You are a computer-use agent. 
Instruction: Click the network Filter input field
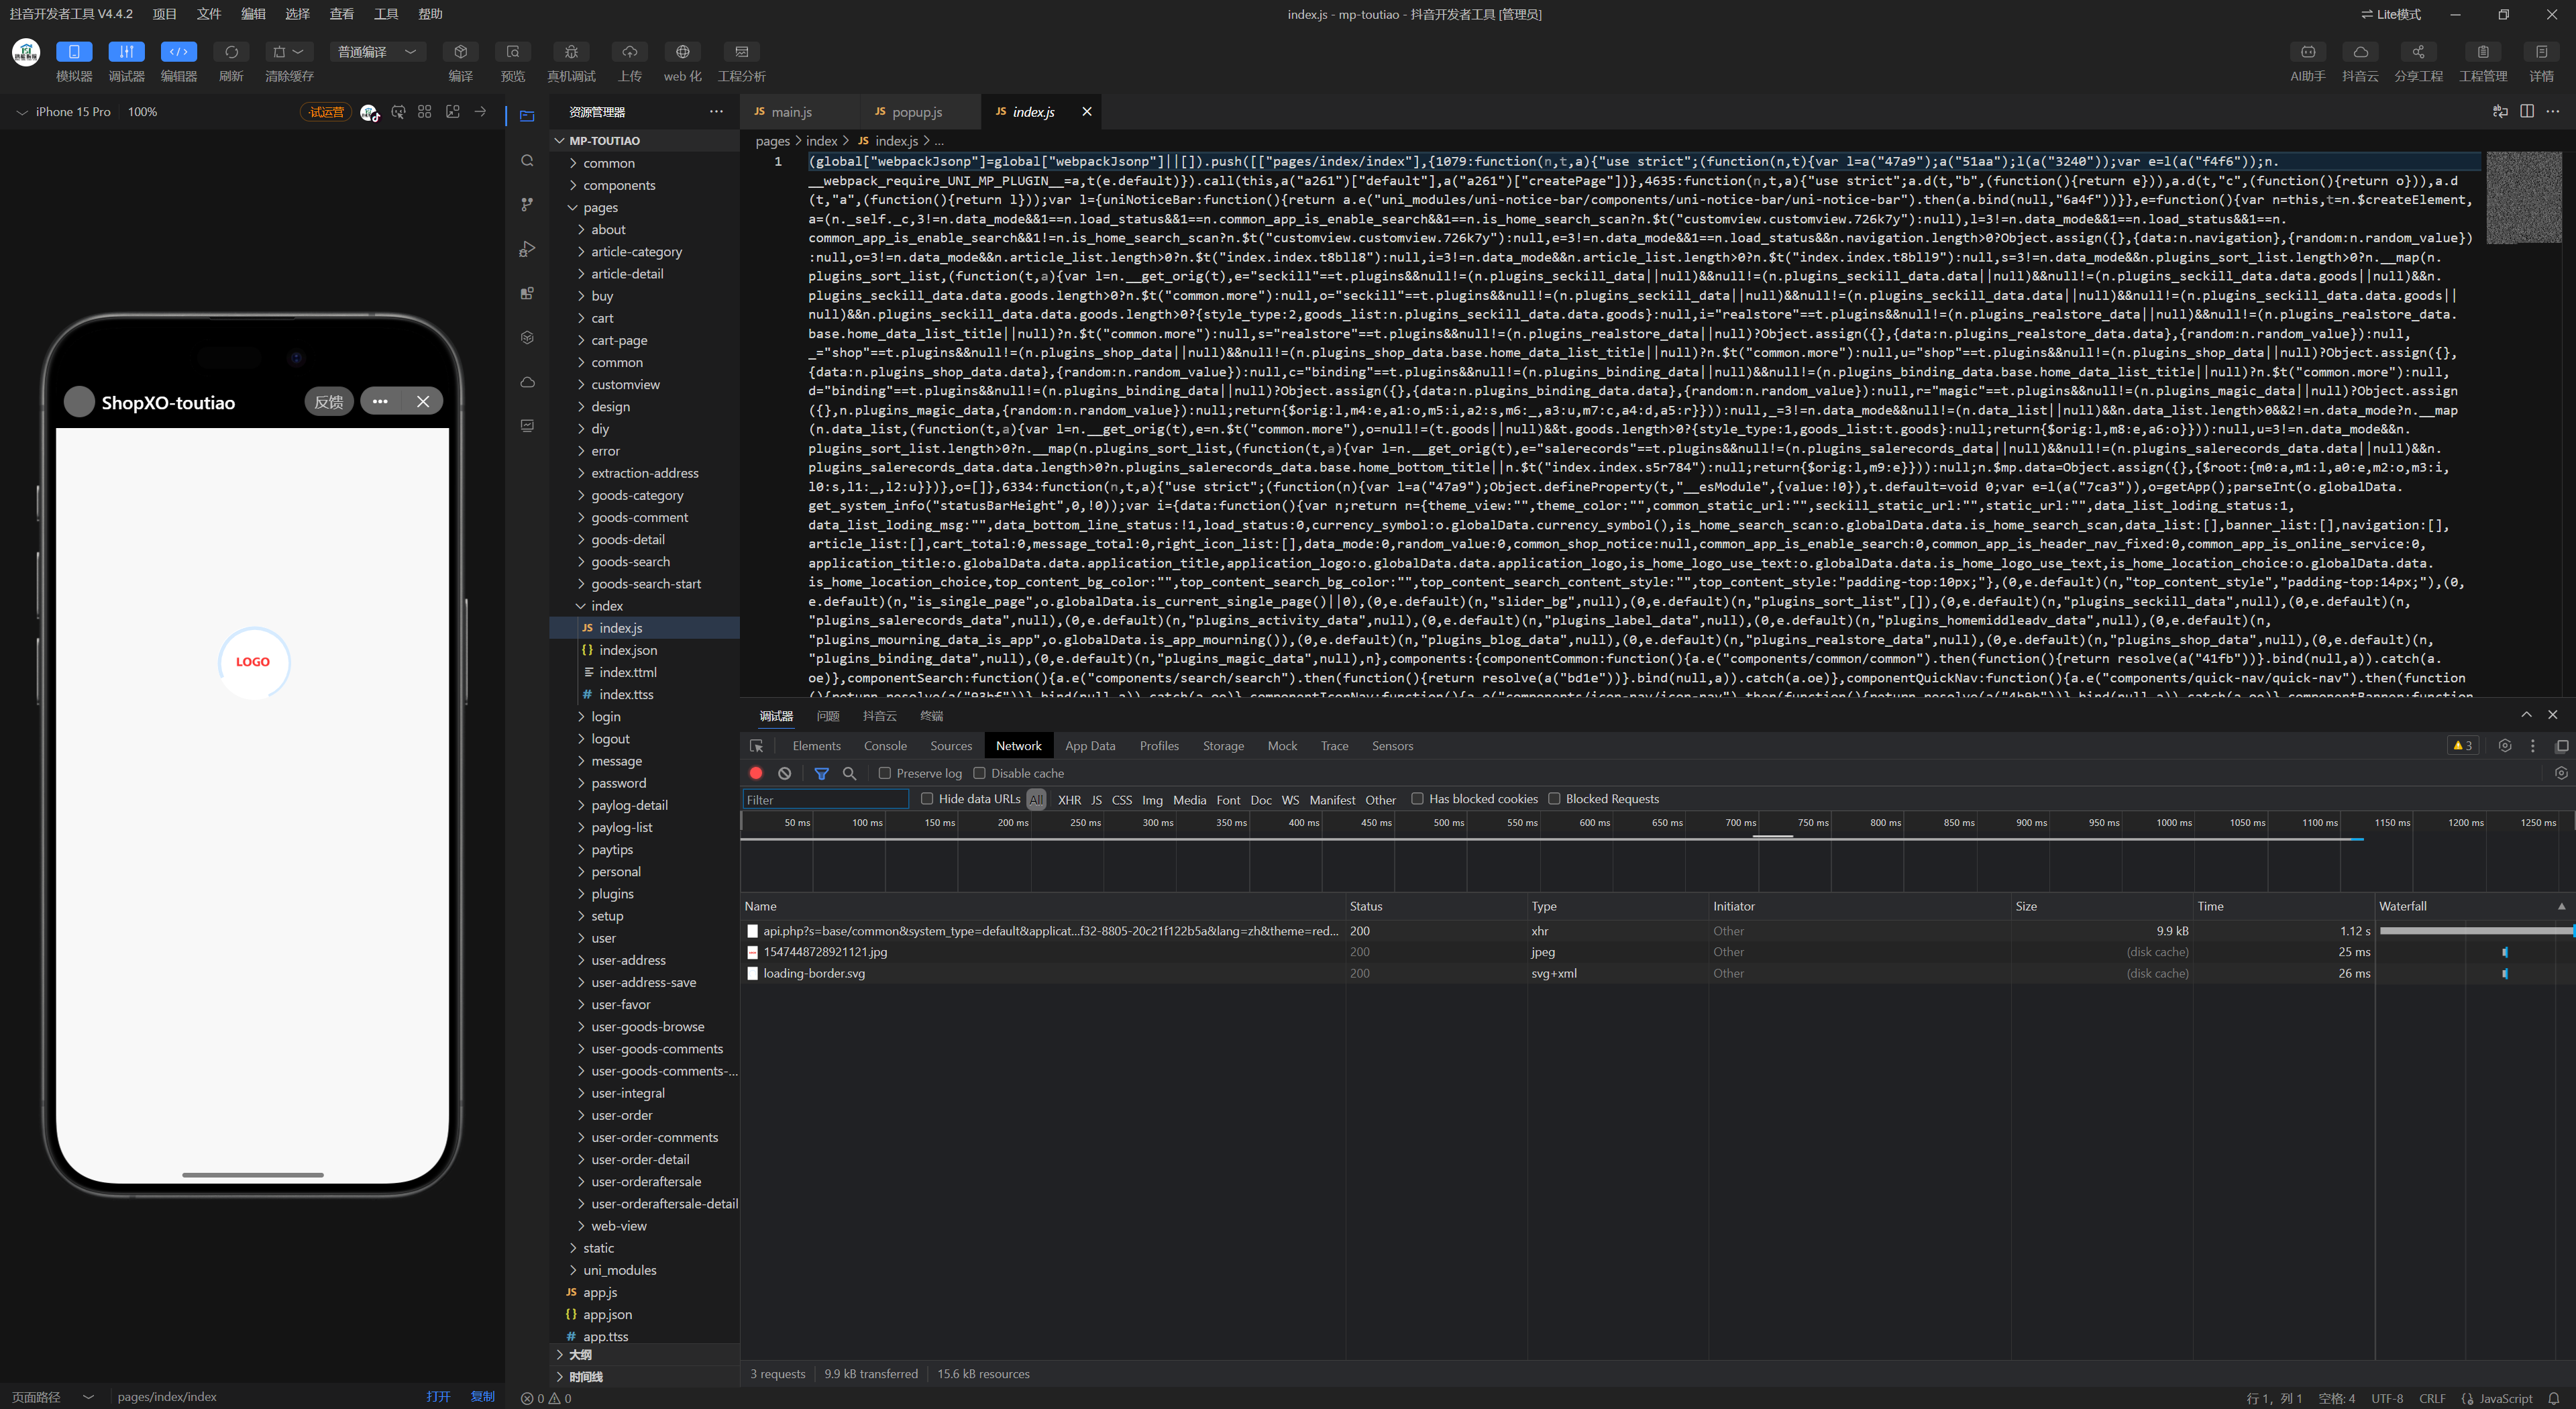tap(825, 800)
